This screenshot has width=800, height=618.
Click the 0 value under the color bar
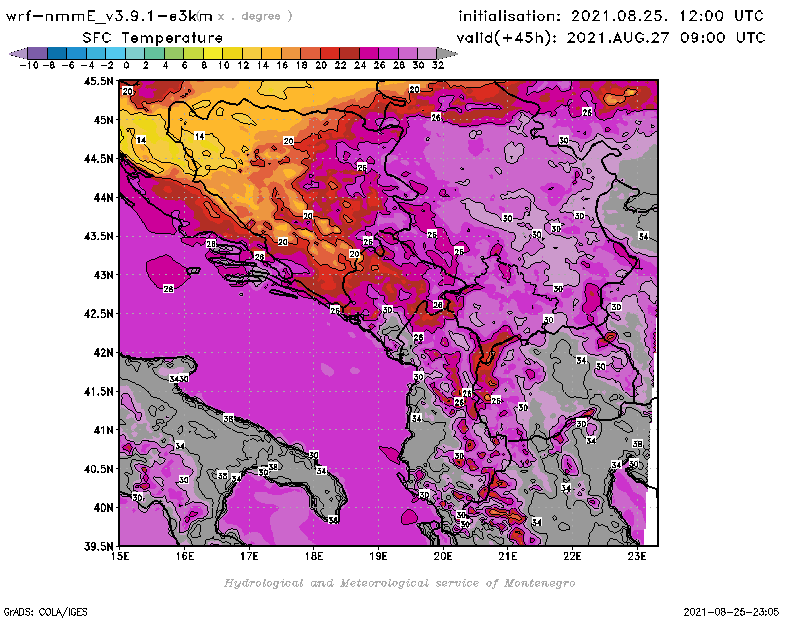[126, 66]
